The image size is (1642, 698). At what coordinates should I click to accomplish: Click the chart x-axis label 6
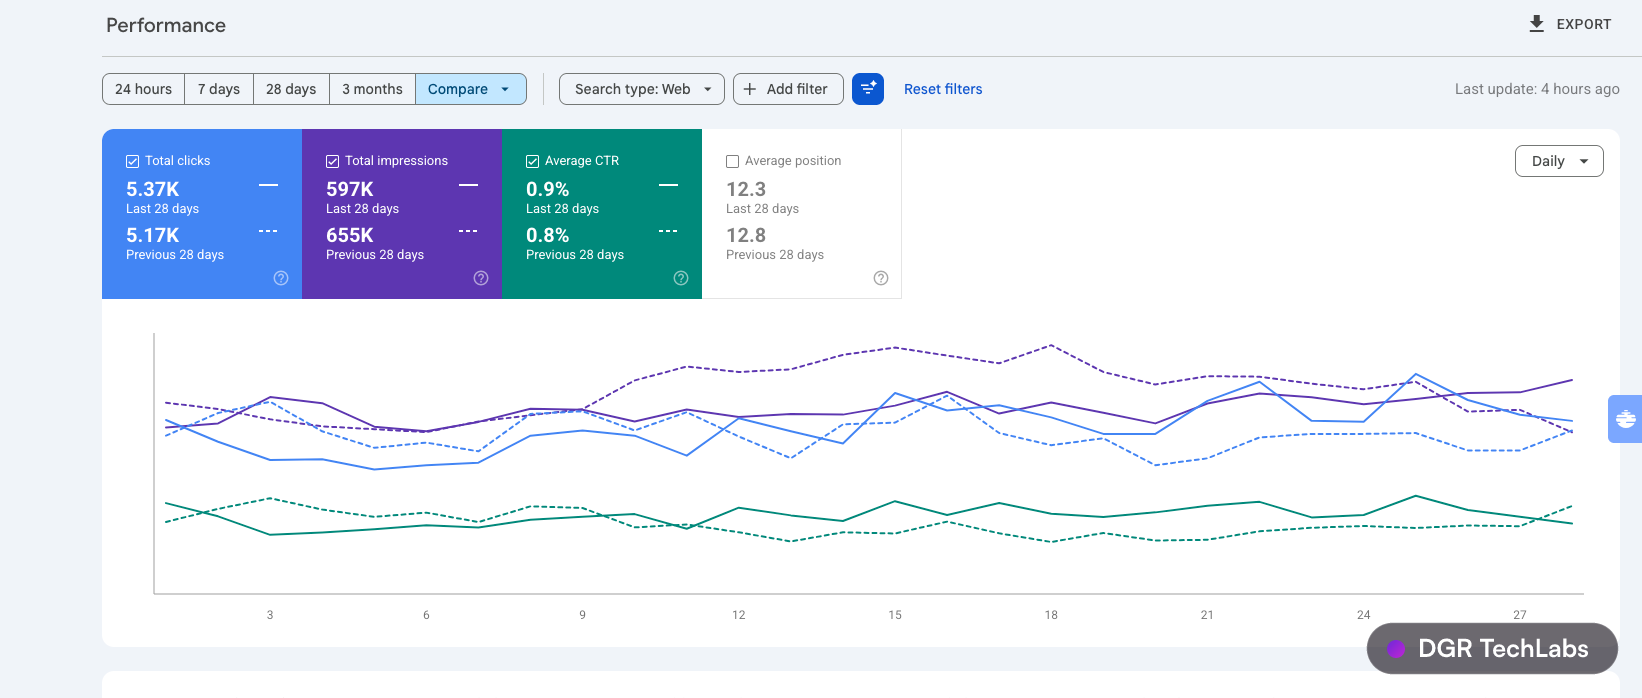click(426, 615)
